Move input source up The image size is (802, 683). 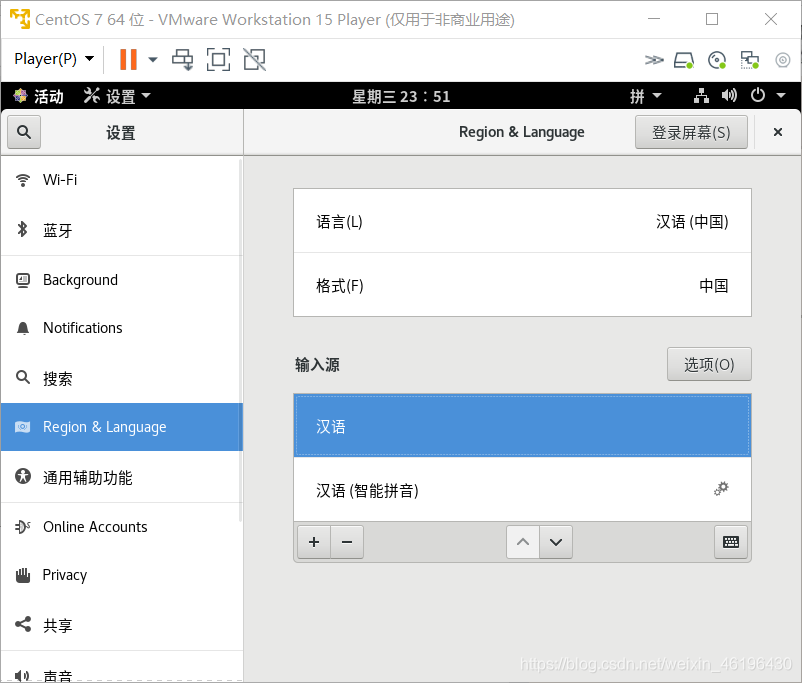(523, 542)
